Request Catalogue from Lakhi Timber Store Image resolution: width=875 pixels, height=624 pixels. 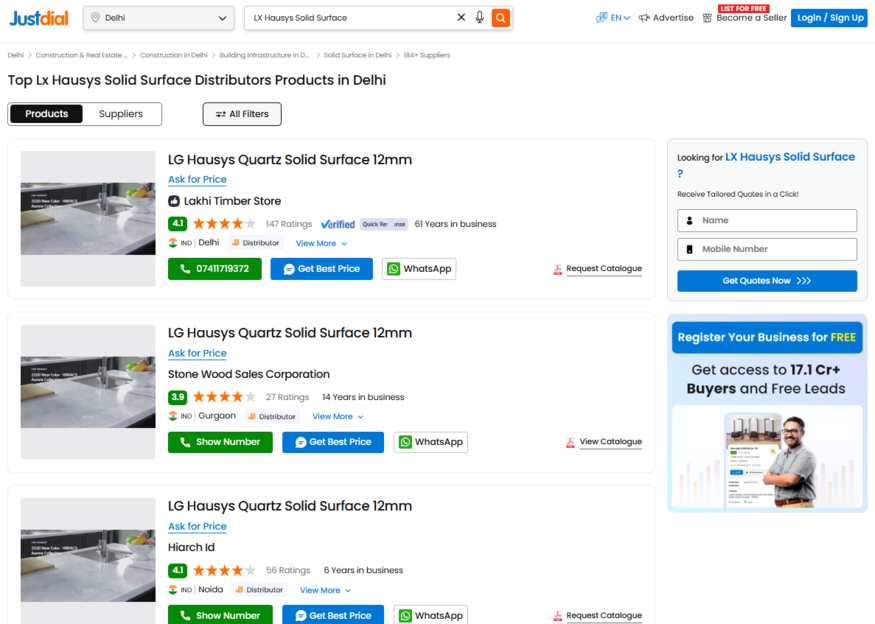[598, 269]
